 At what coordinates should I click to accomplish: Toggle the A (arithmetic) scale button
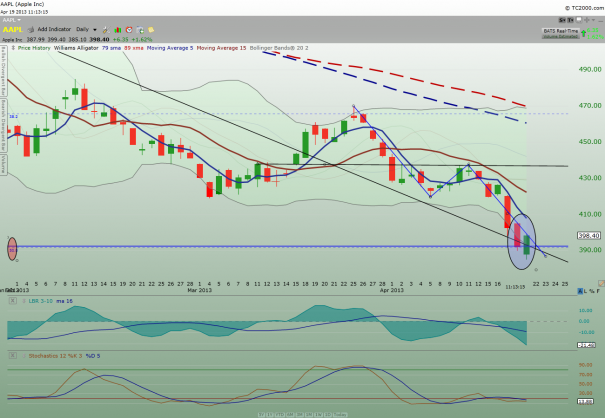pyautogui.click(x=580, y=291)
